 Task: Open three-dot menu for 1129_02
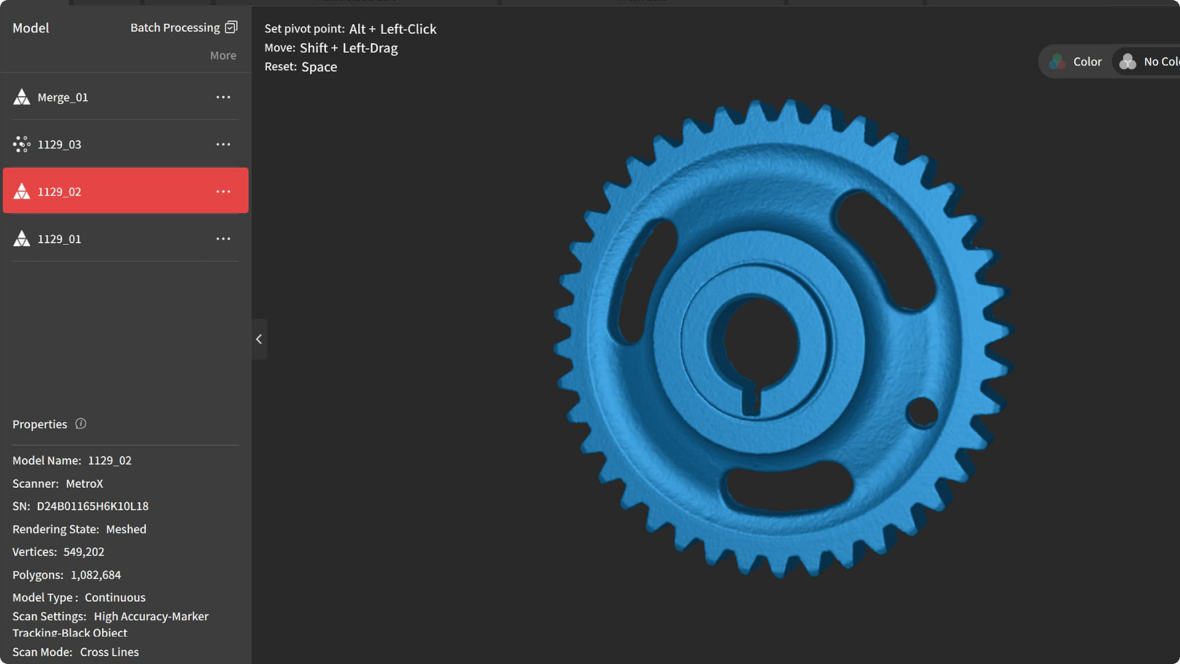tap(223, 191)
